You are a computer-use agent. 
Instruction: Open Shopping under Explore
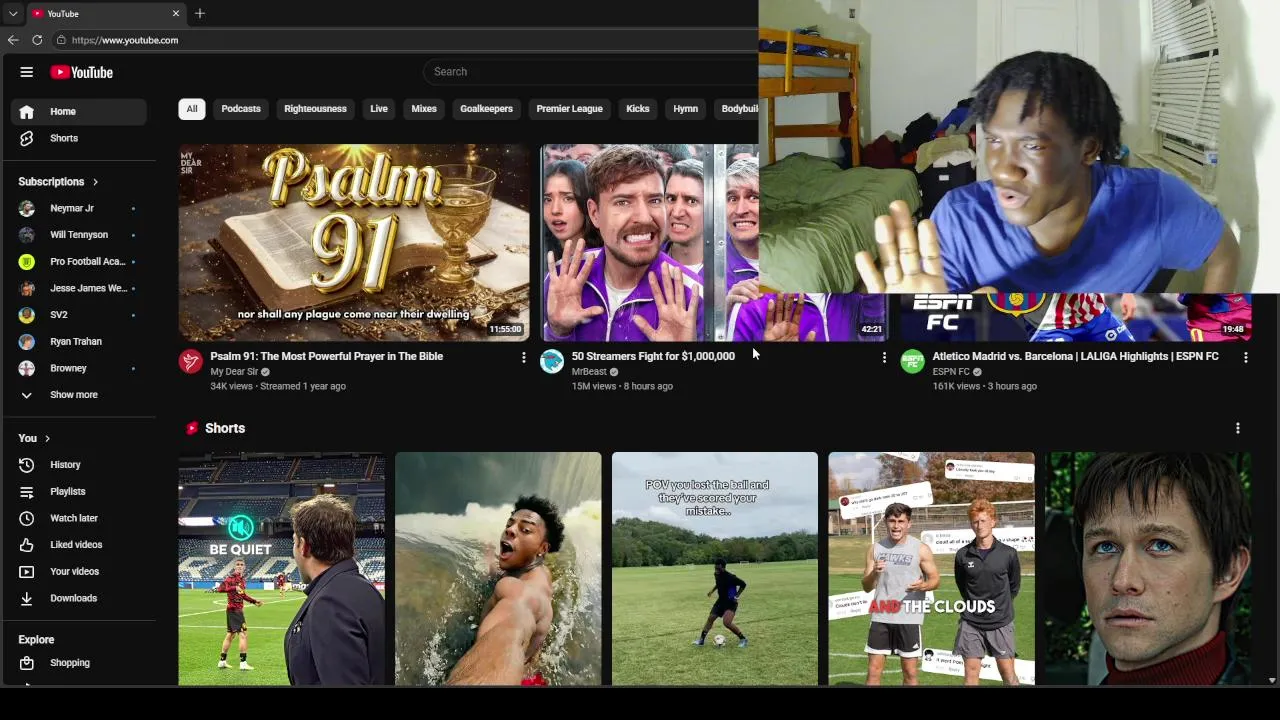78,663
